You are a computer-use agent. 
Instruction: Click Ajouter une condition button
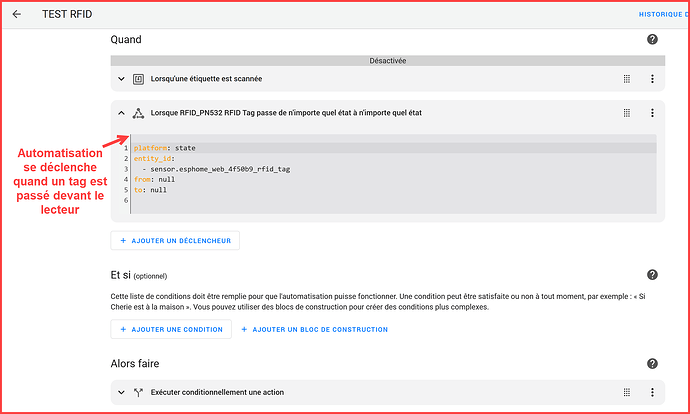(x=170, y=329)
